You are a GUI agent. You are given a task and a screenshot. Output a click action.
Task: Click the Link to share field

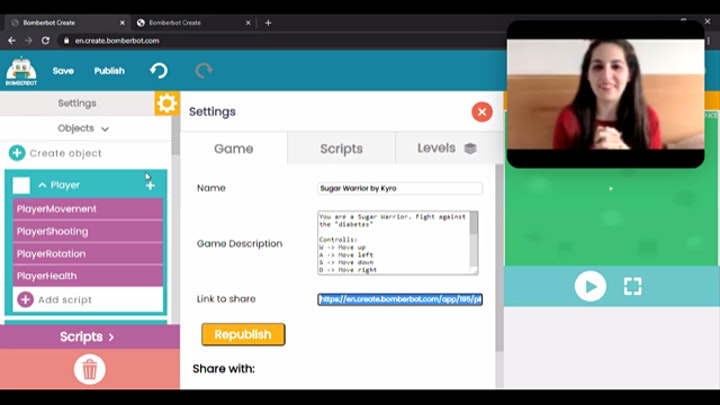pos(400,299)
